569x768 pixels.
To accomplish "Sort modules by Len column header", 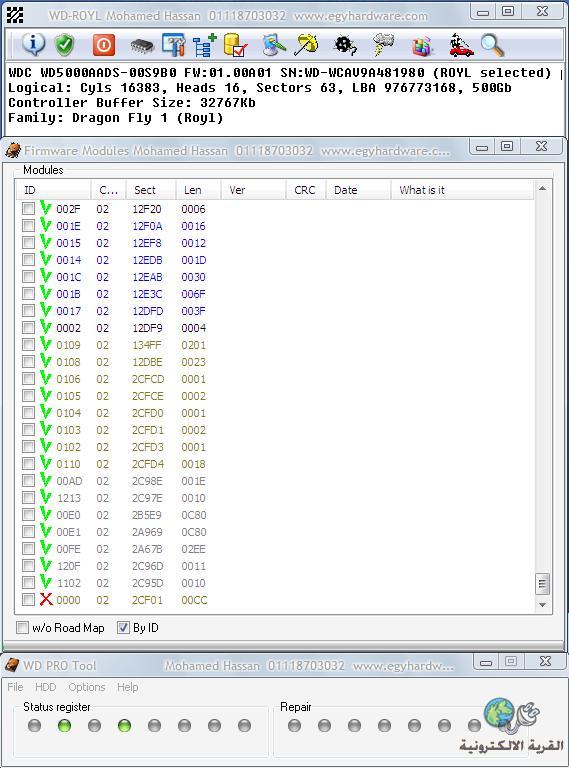I will click(198, 190).
